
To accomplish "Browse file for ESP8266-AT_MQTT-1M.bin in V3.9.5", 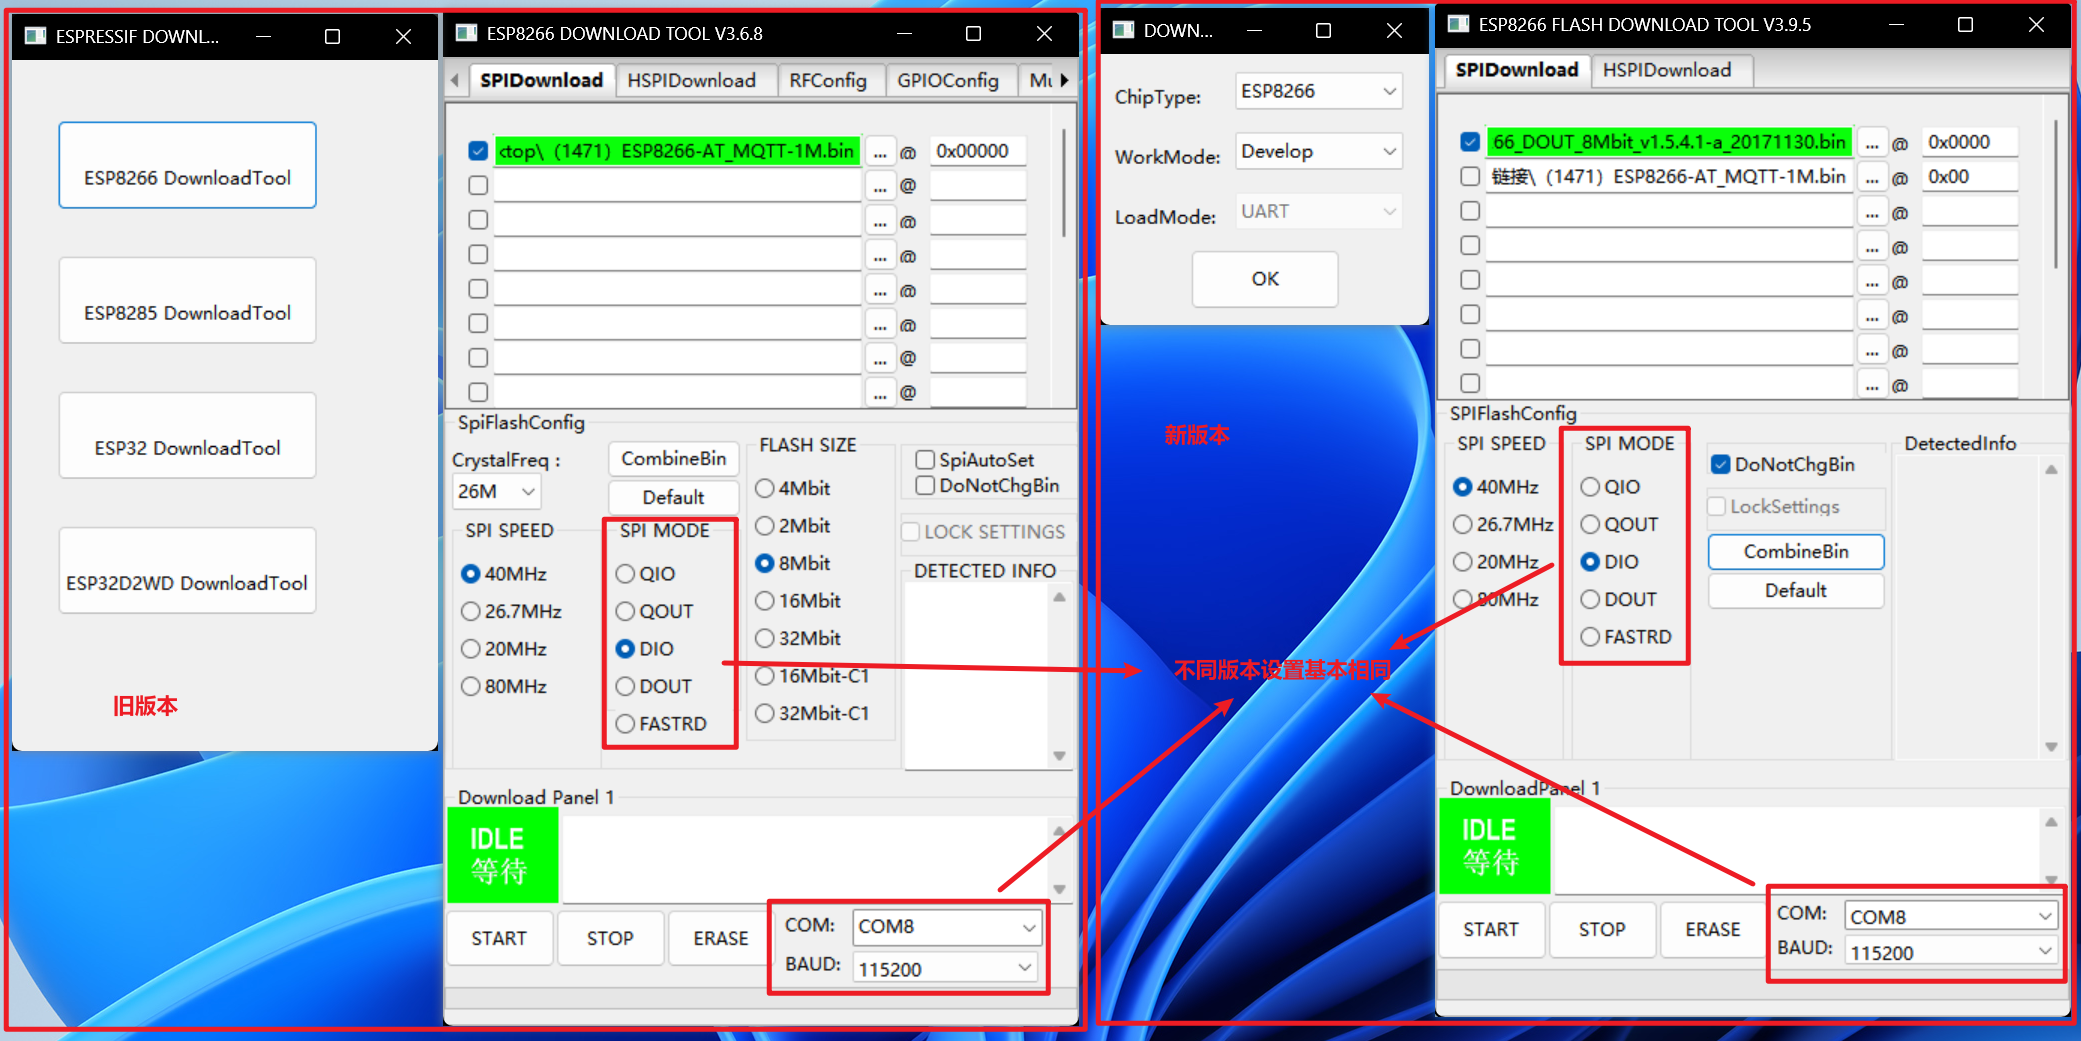I will click(1872, 178).
